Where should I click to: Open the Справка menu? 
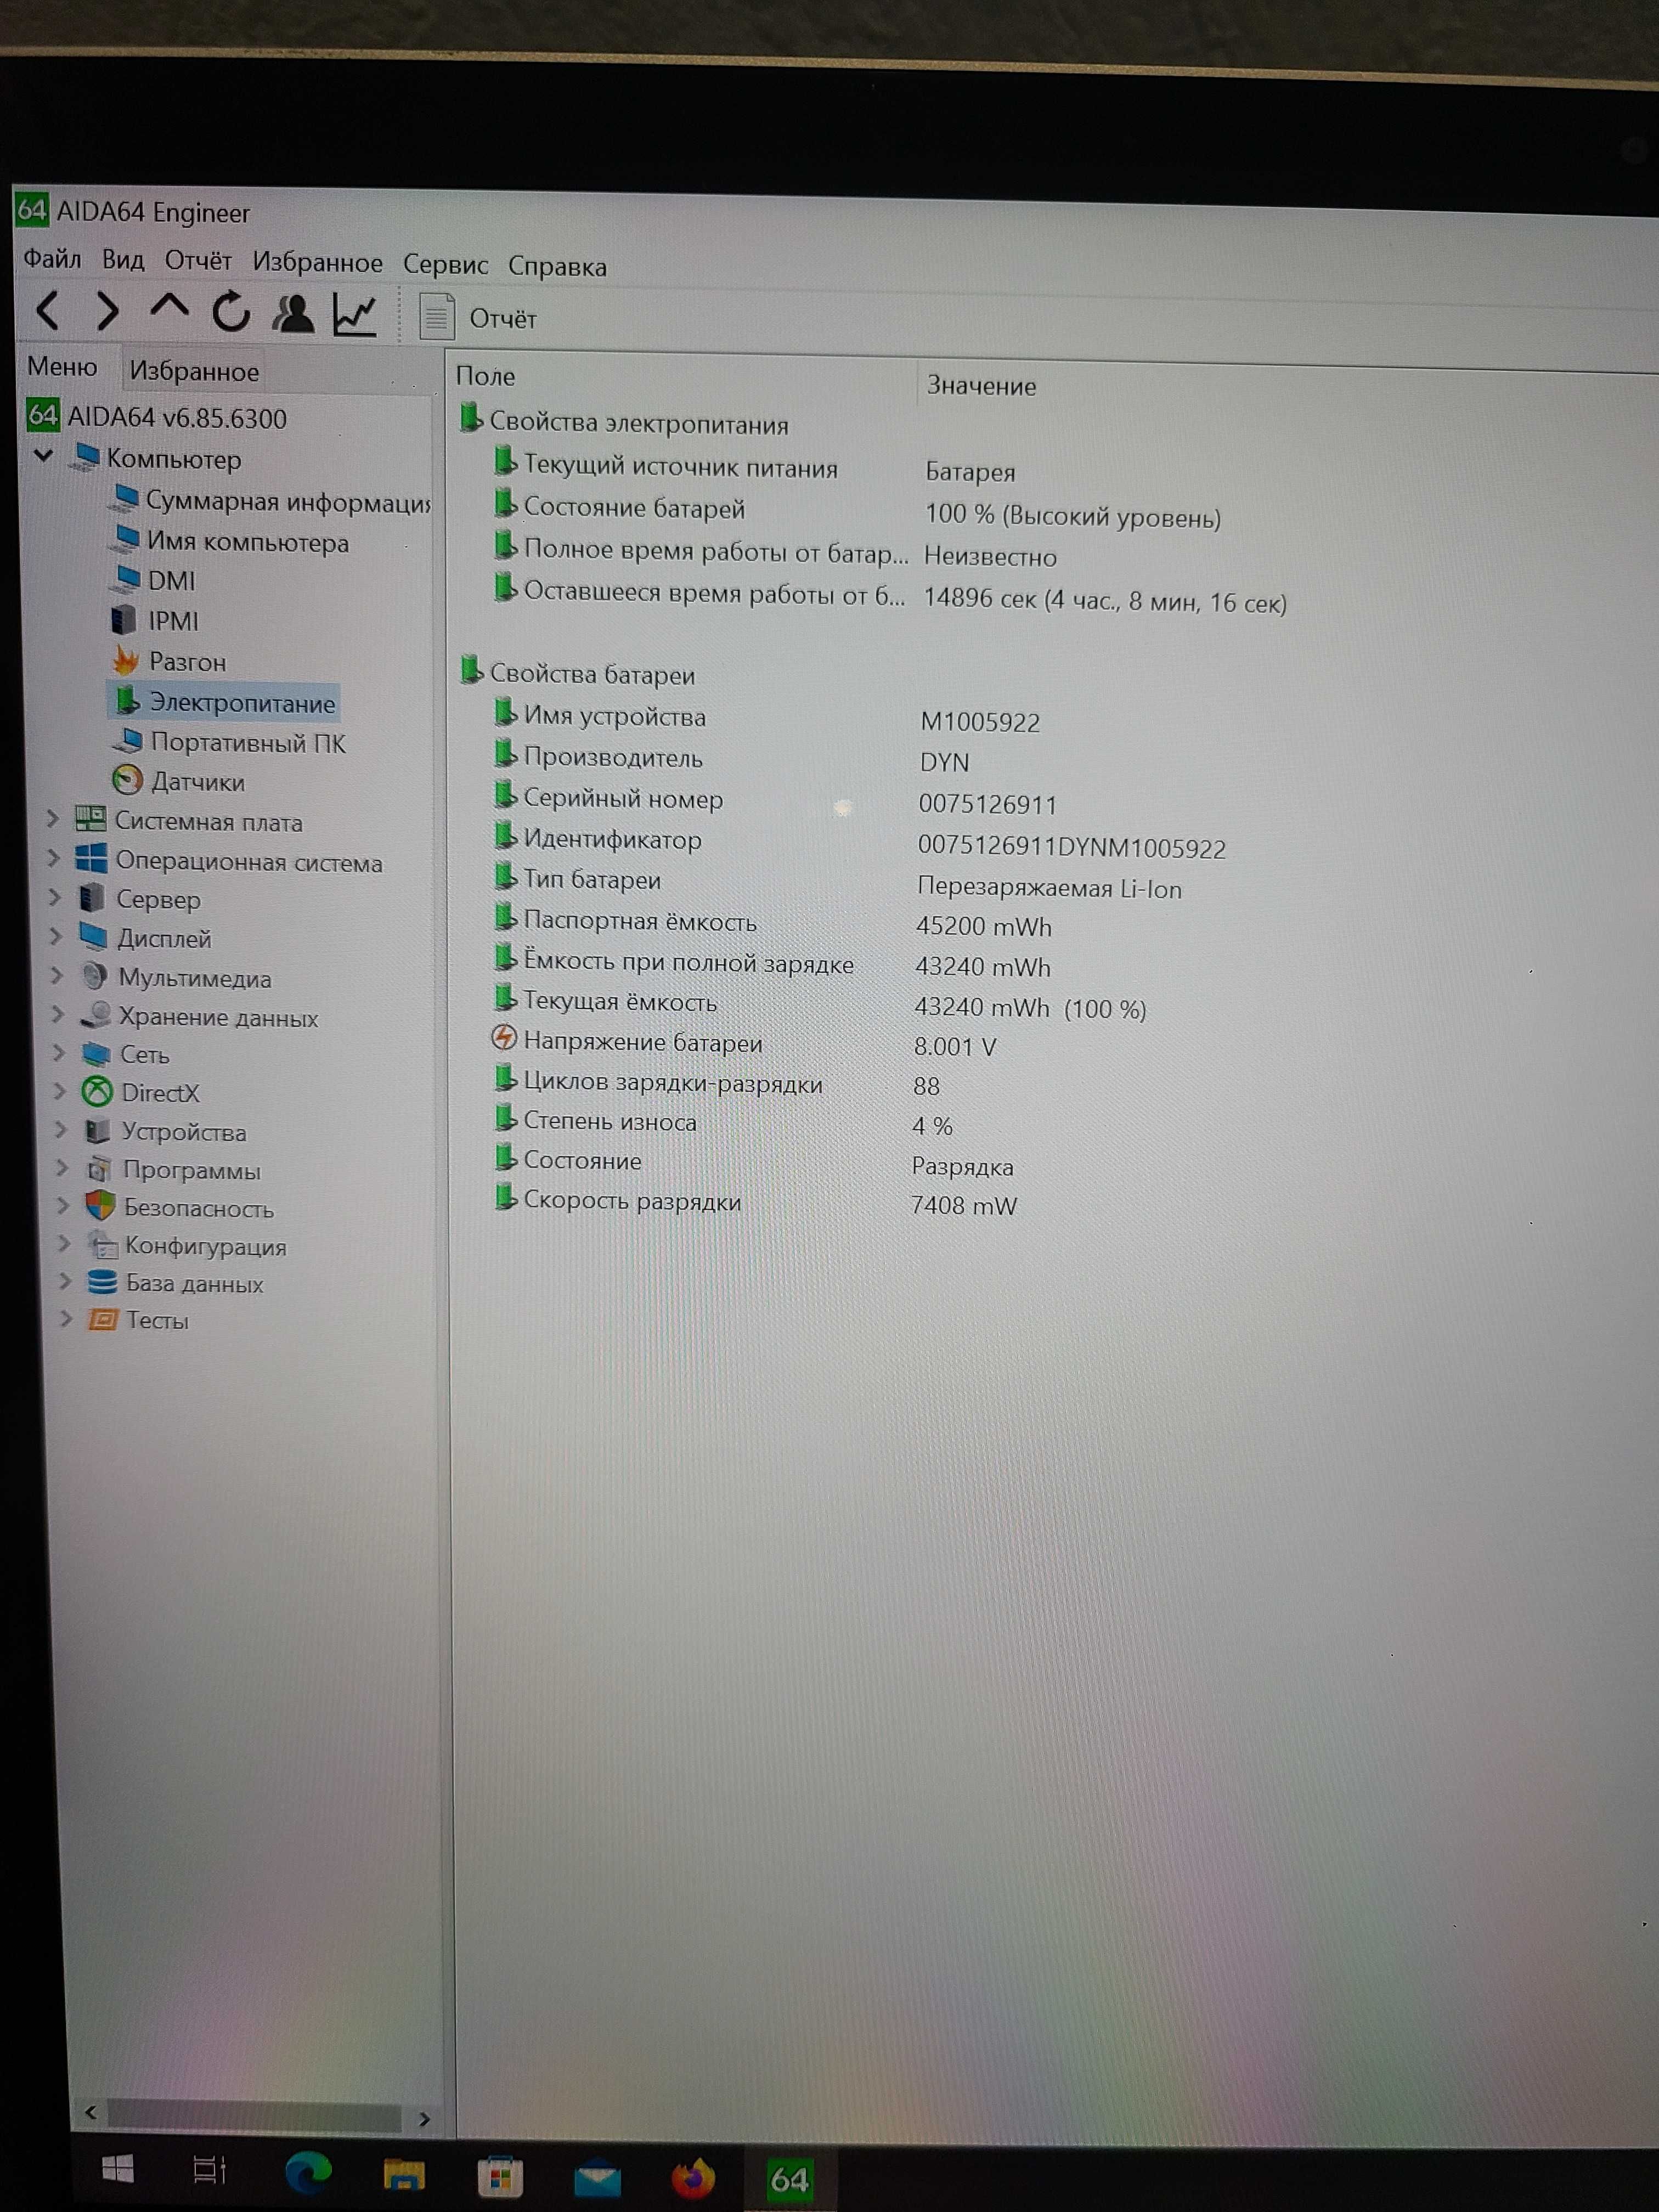click(557, 267)
